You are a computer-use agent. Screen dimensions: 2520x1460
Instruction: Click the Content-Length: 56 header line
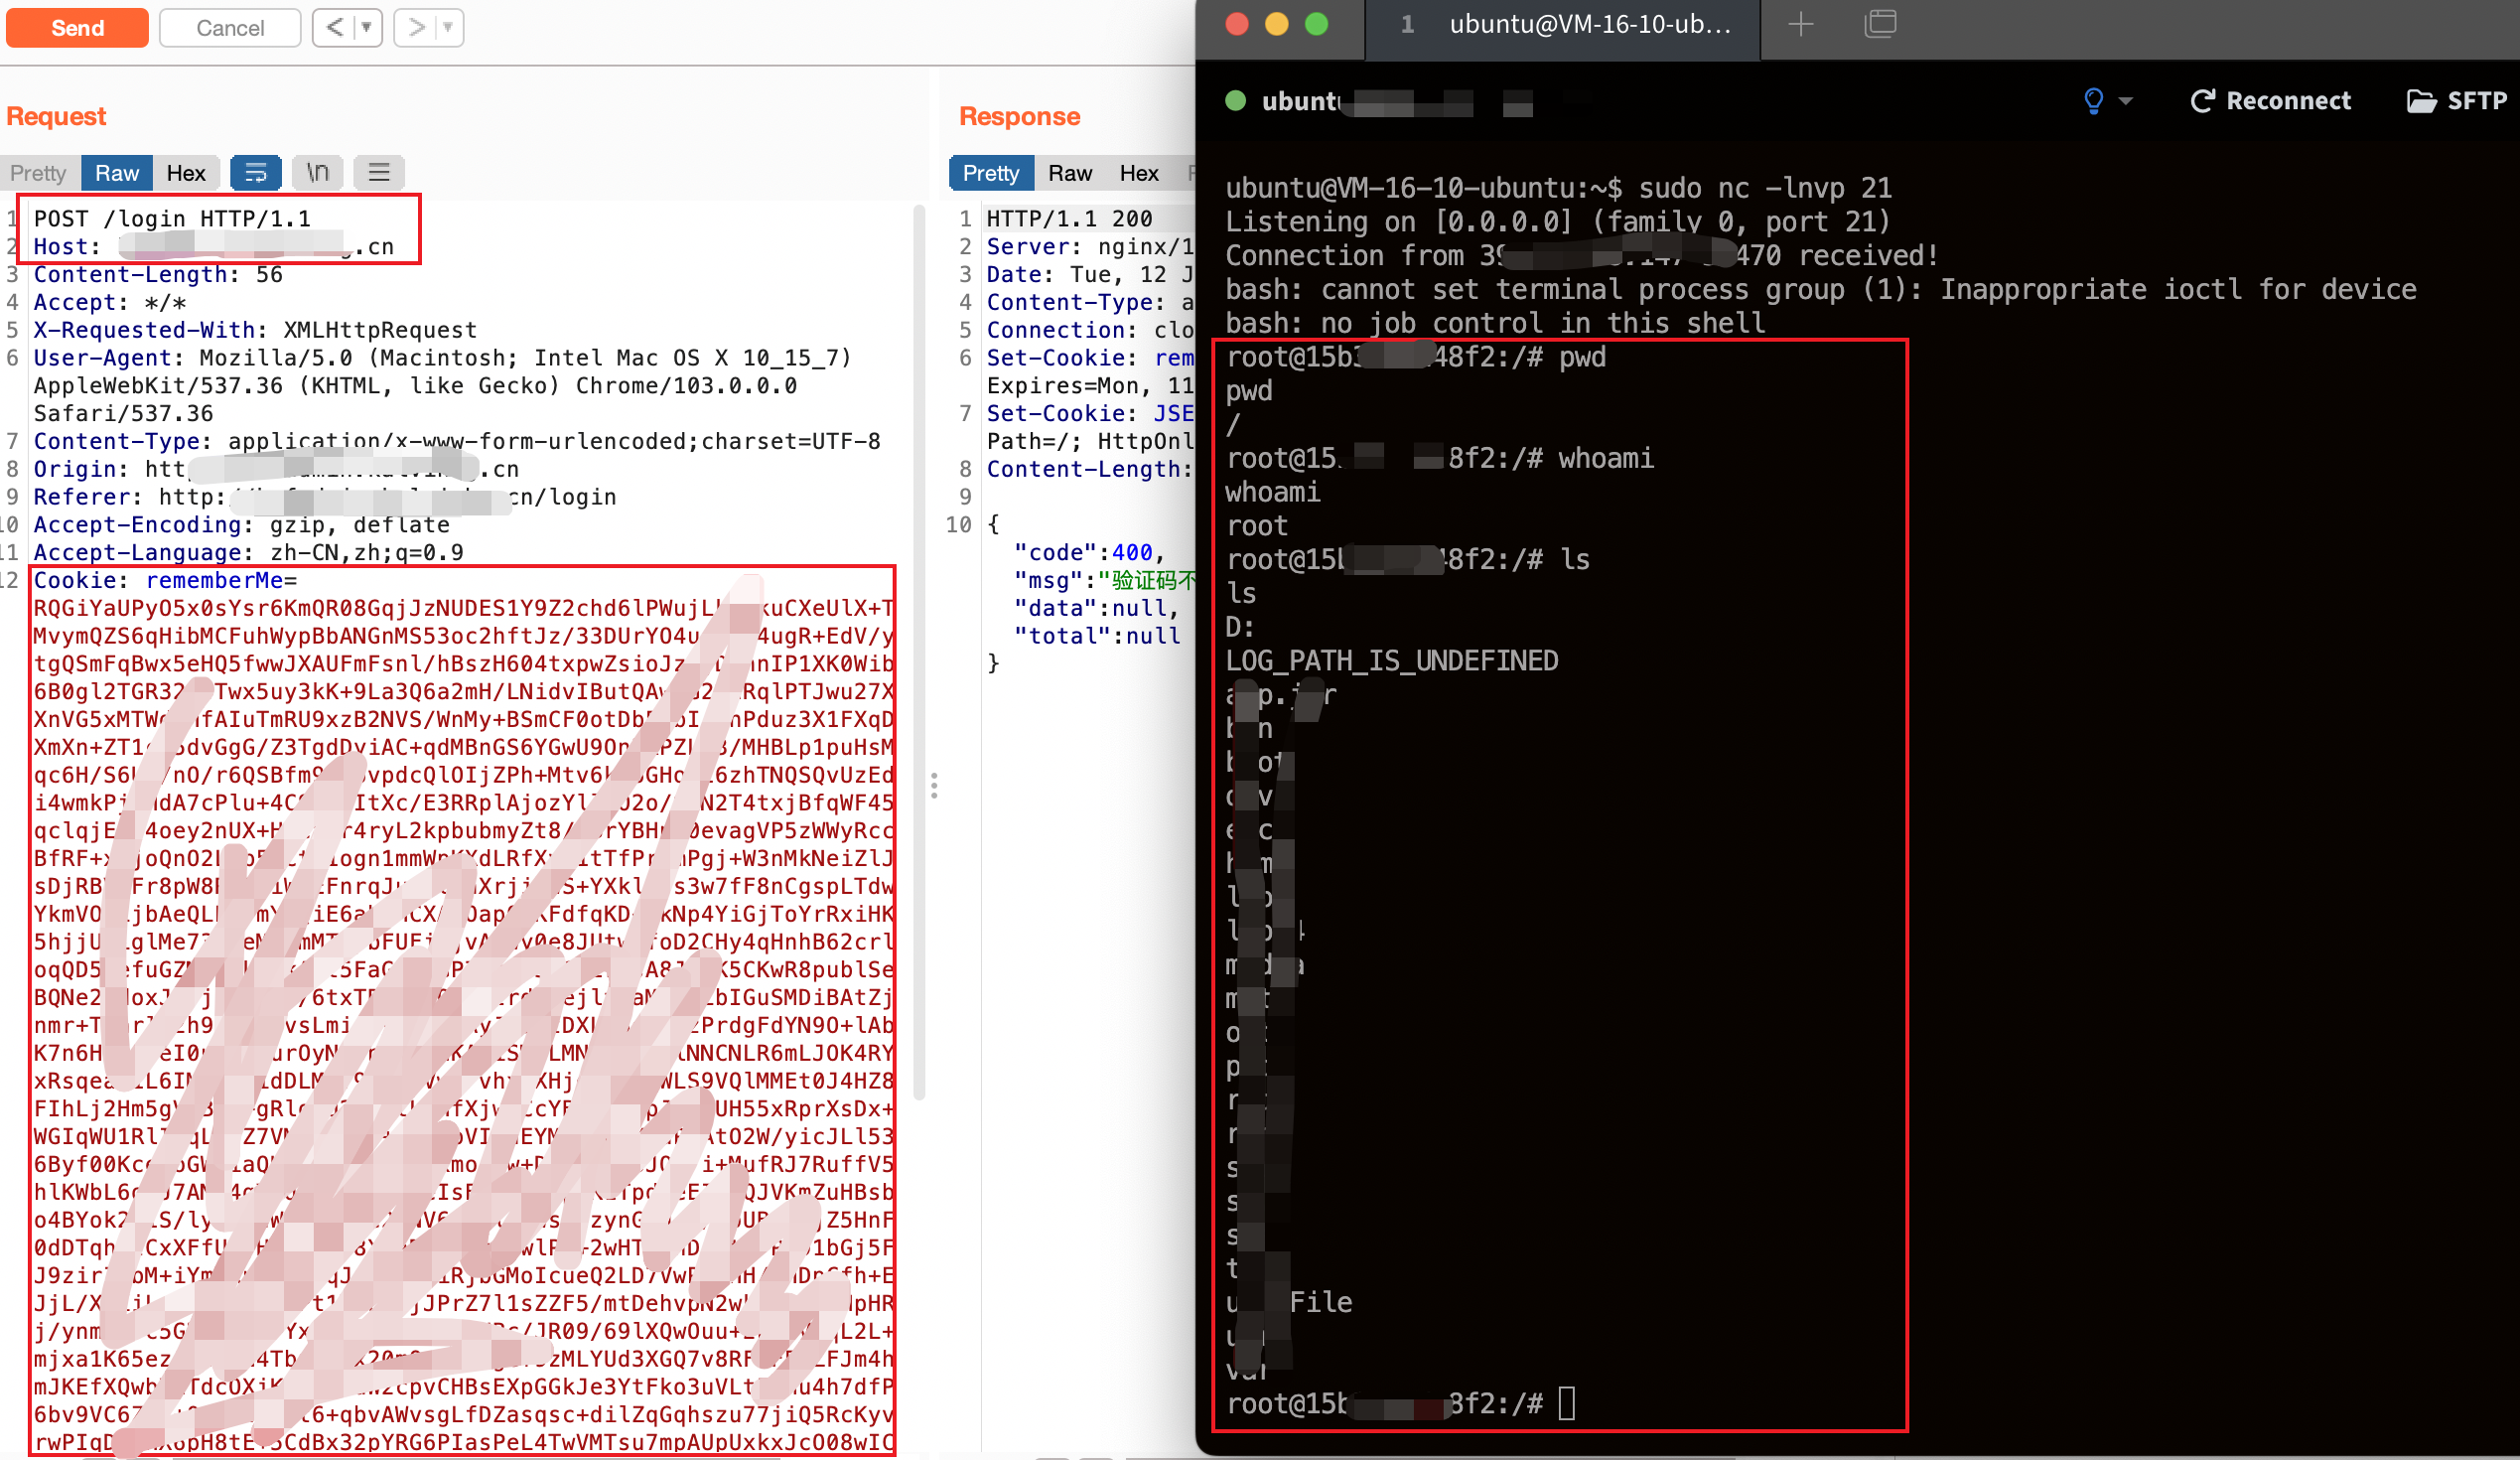pyautogui.click(x=158, y=274)
